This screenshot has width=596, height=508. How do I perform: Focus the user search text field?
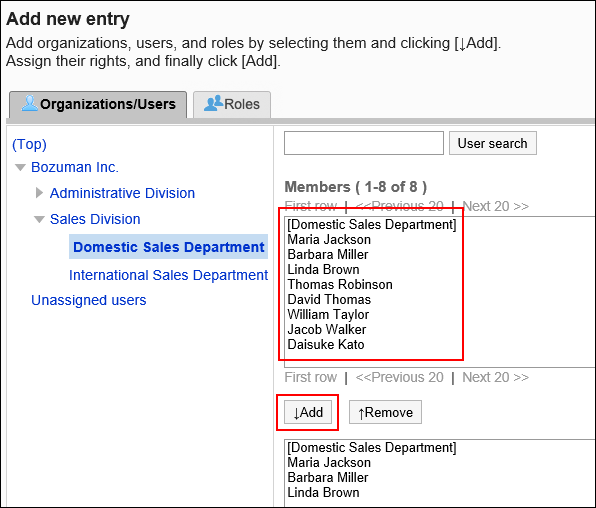pyautogui.click(x=364, y=143)
